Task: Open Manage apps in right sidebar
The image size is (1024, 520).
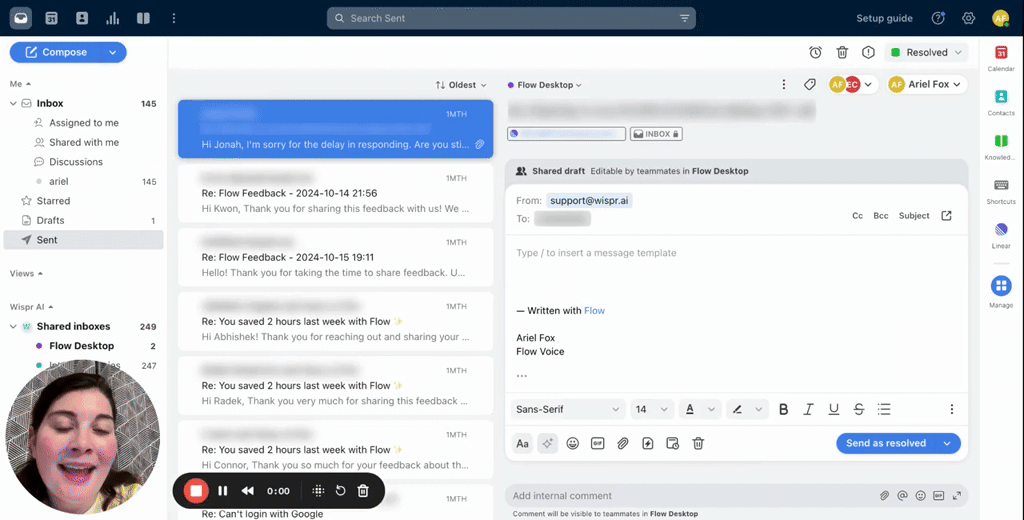Action: click(x=1000, y=291)
